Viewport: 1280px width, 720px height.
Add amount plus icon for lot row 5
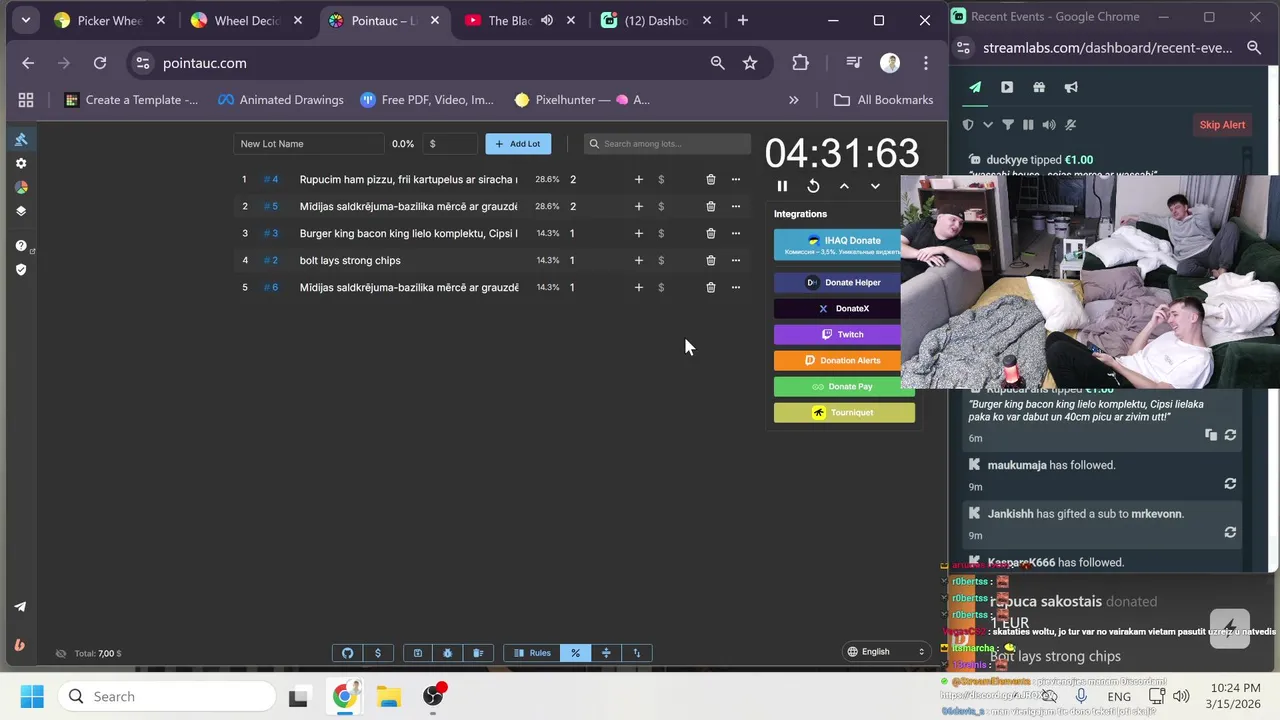(x=639, y=287)
